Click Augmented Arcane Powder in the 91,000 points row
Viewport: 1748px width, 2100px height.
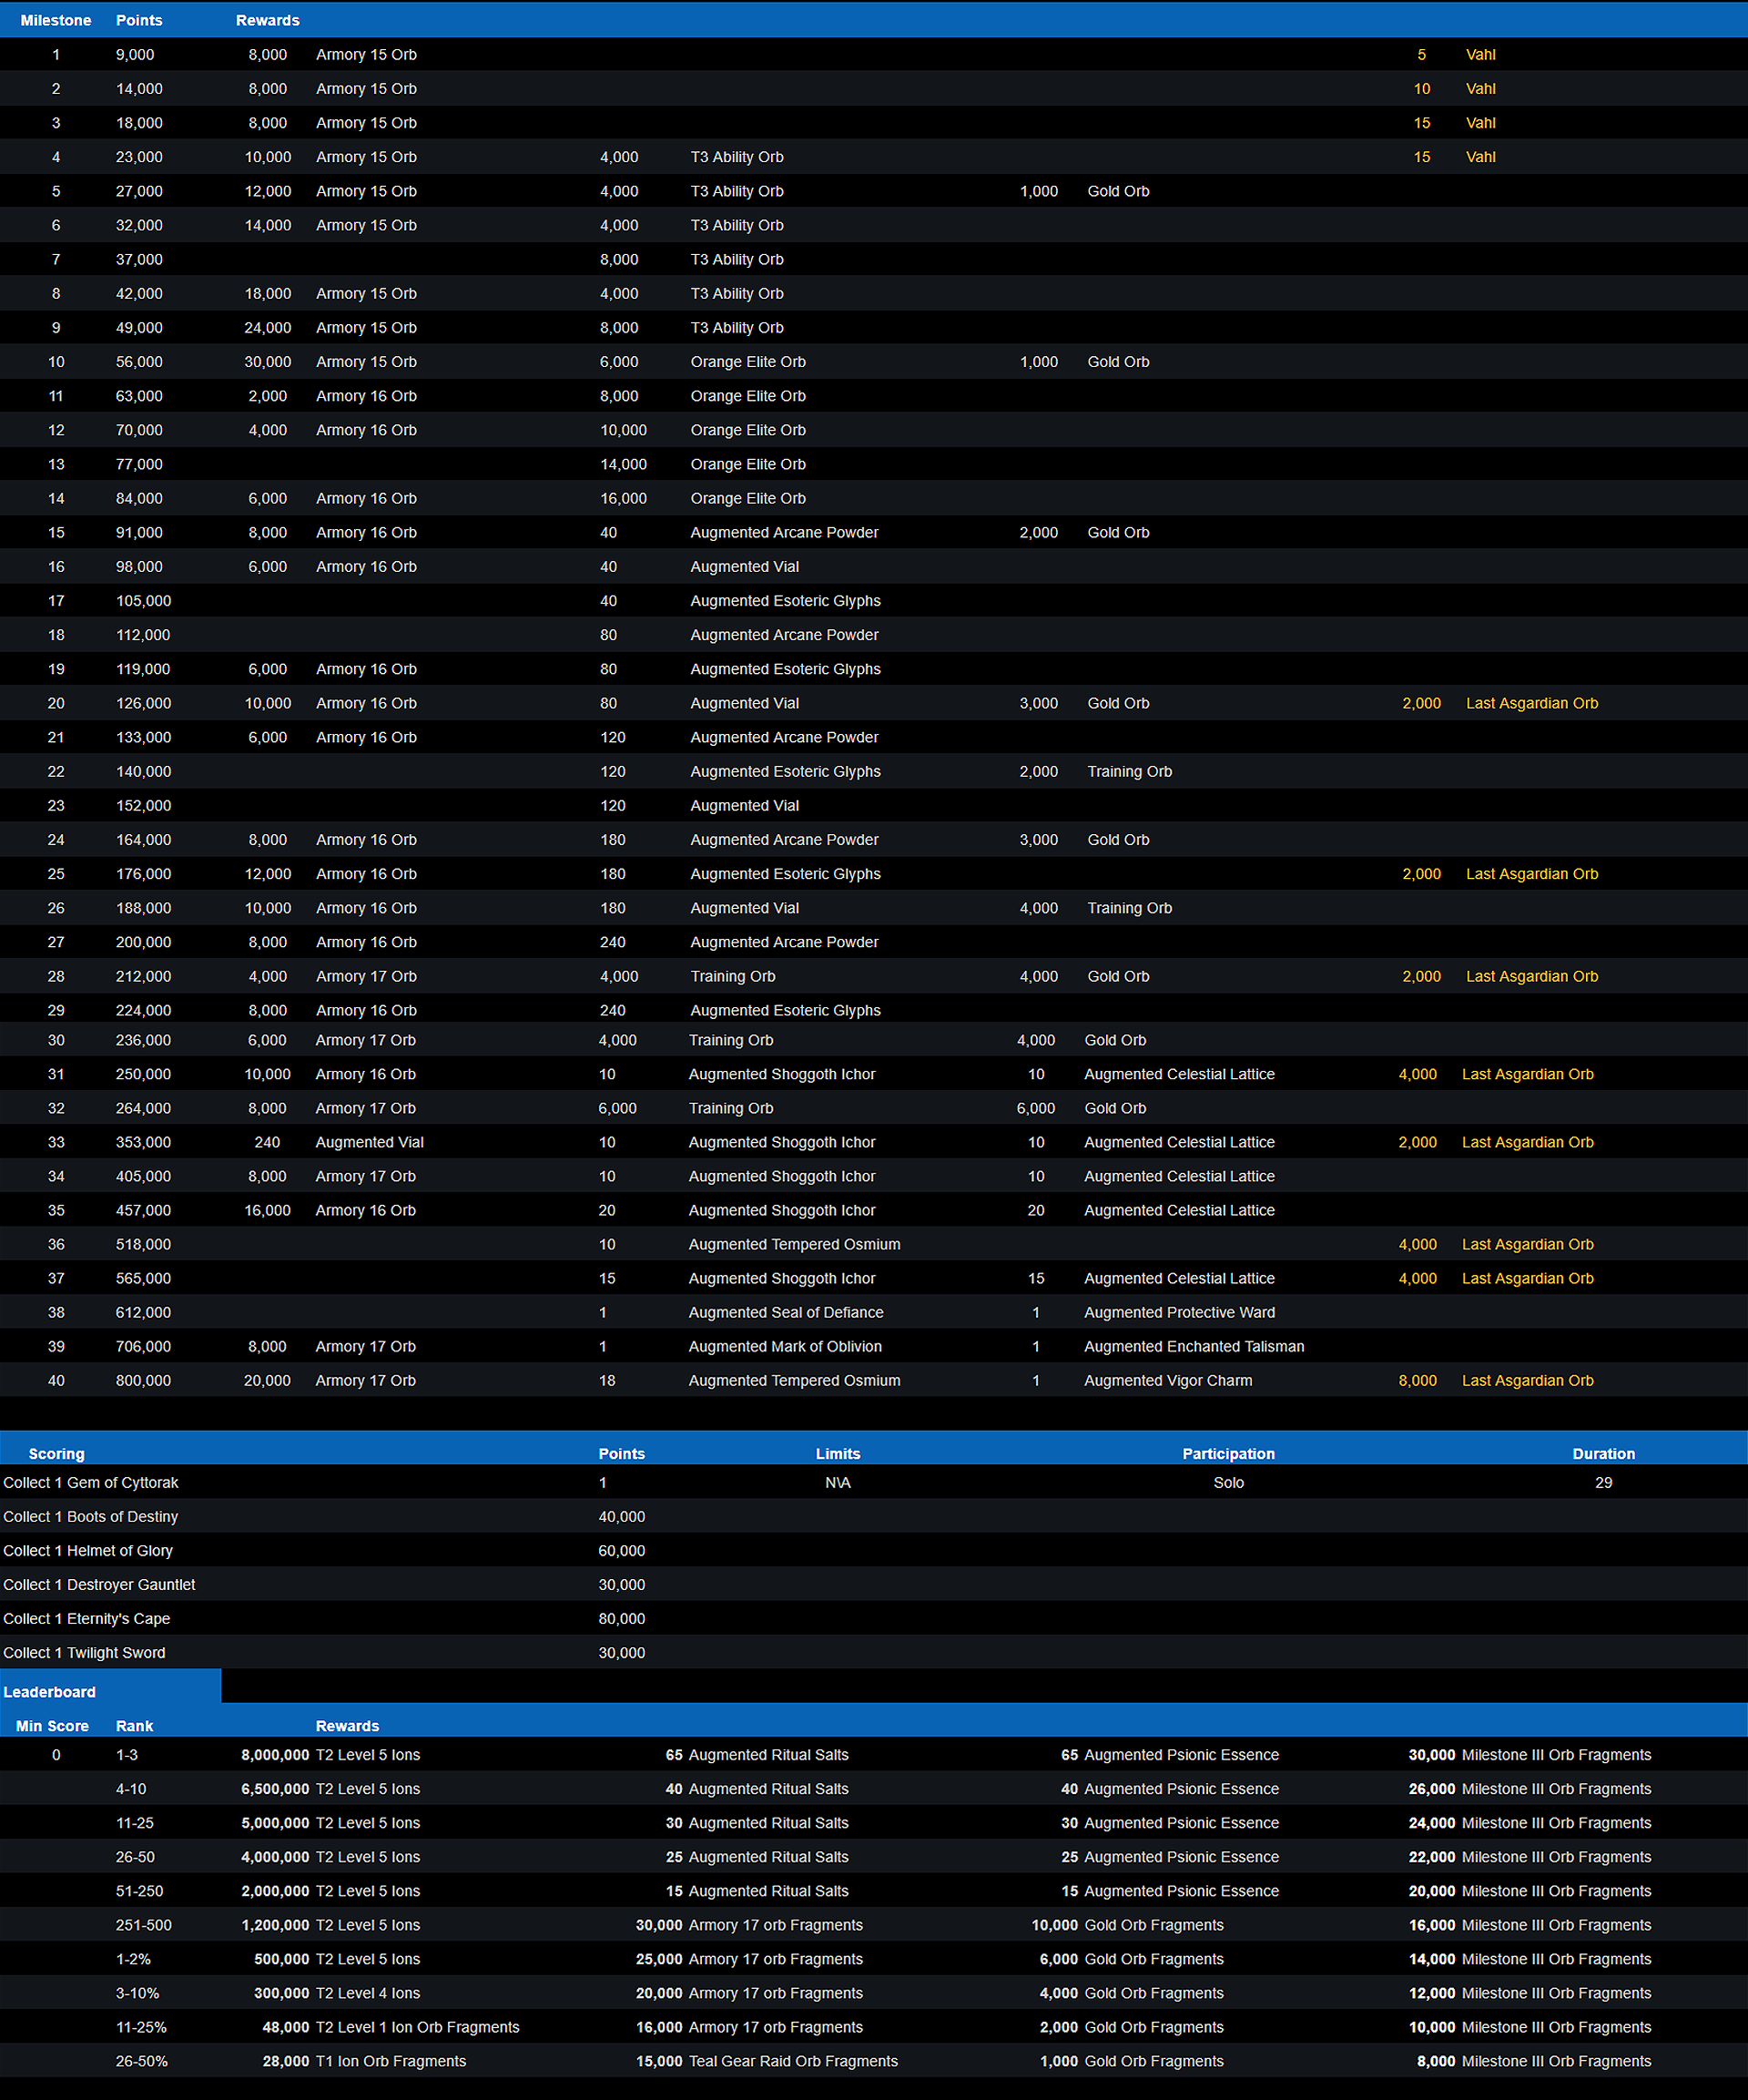tap(784, 532)
